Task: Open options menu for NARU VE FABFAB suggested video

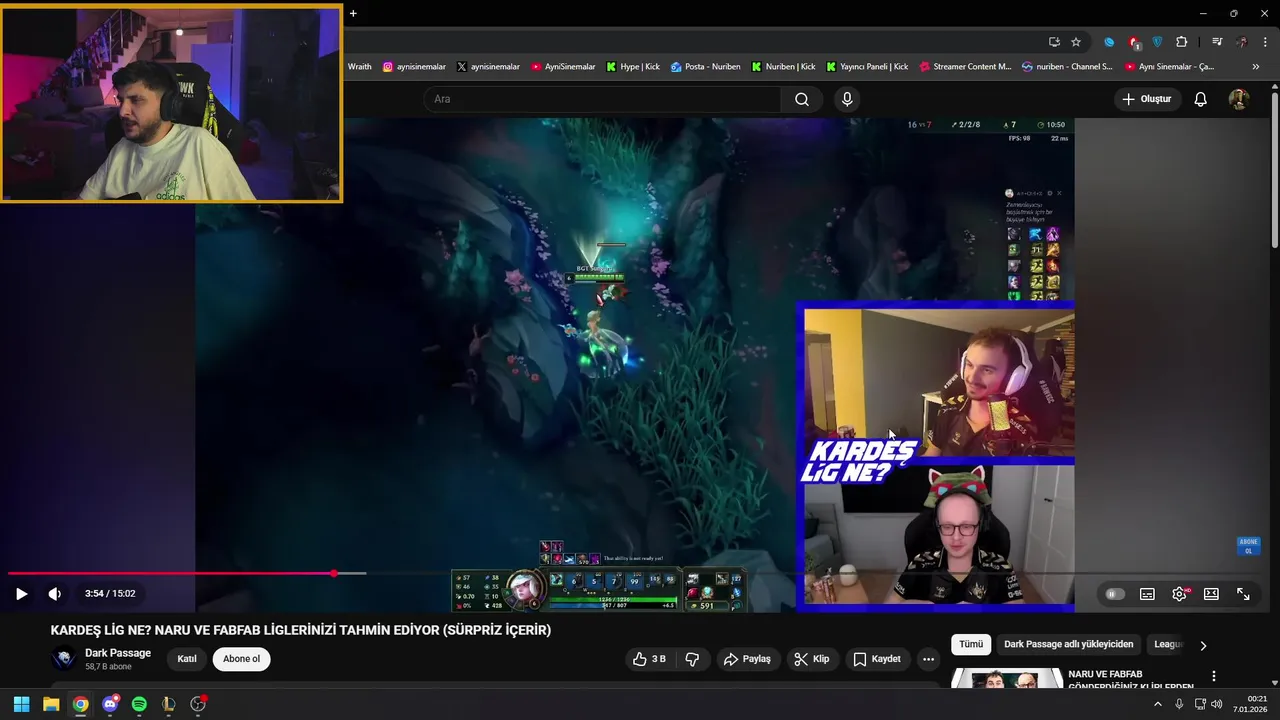Action: [1214, 677]
